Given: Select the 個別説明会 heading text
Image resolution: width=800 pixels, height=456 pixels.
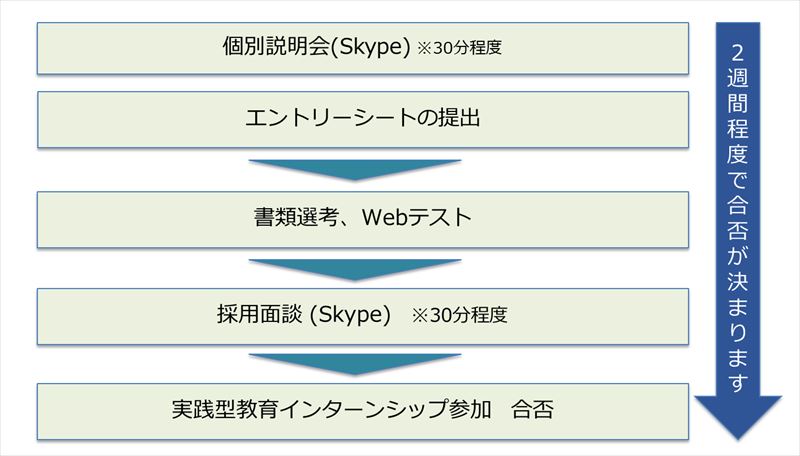Looking at the screenshot, I should pos(276,46).
